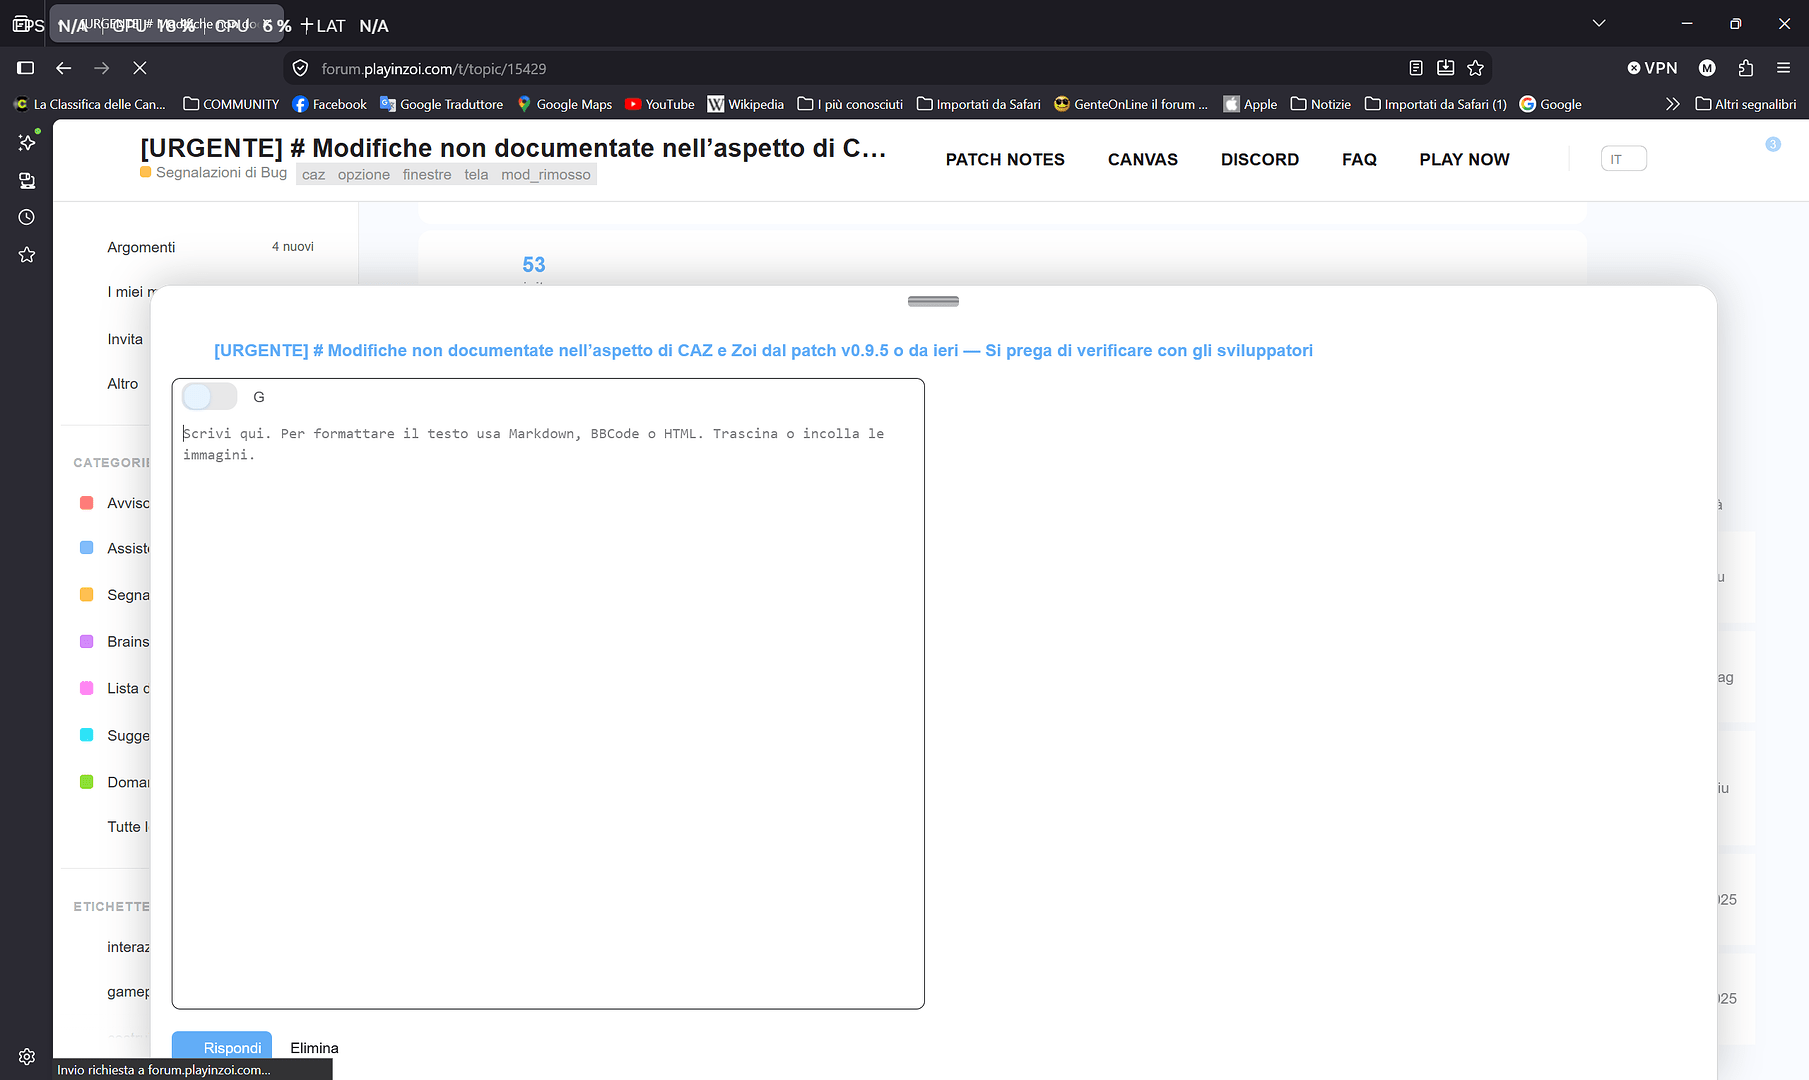Open the FAQ menu item

point(1359,159)
